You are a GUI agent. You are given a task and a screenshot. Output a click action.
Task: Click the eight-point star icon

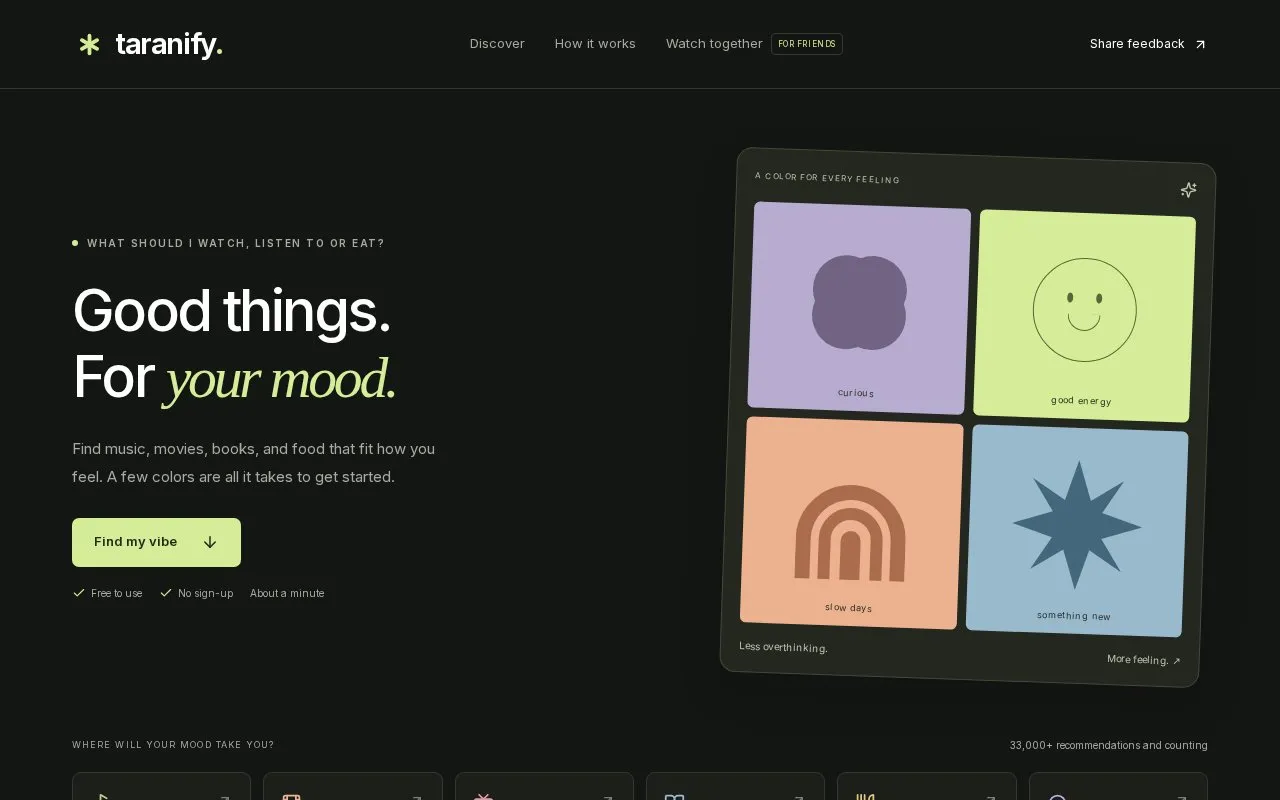click(x=1076, y=525)
